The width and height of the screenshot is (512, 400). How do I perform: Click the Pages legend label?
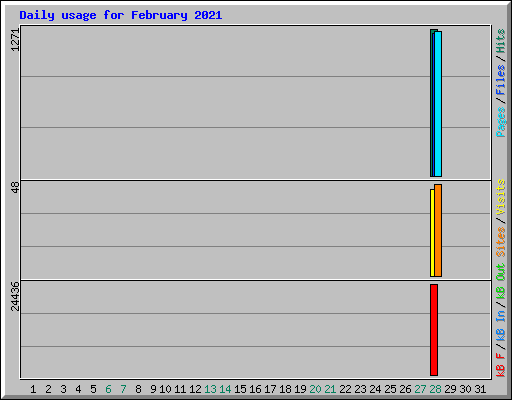tap(500, 122)
